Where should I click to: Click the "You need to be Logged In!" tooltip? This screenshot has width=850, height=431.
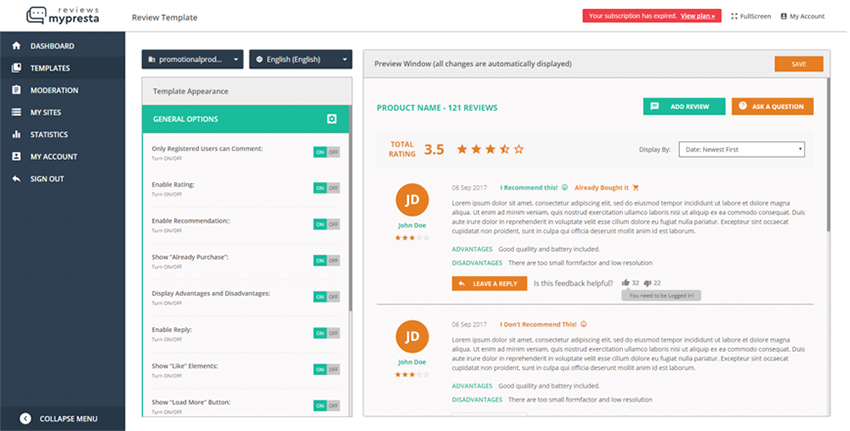[661, 295]
